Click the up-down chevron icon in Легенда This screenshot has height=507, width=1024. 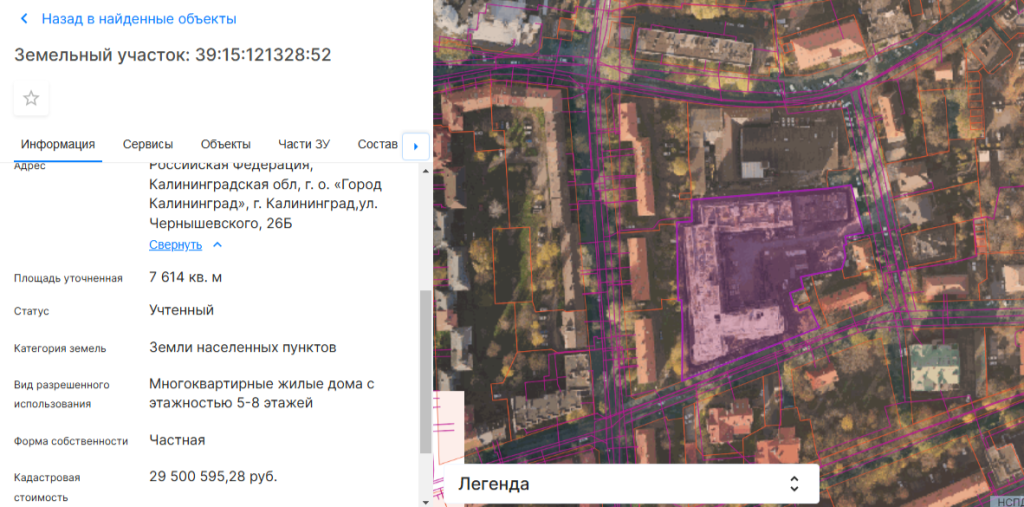coord(794,484)
